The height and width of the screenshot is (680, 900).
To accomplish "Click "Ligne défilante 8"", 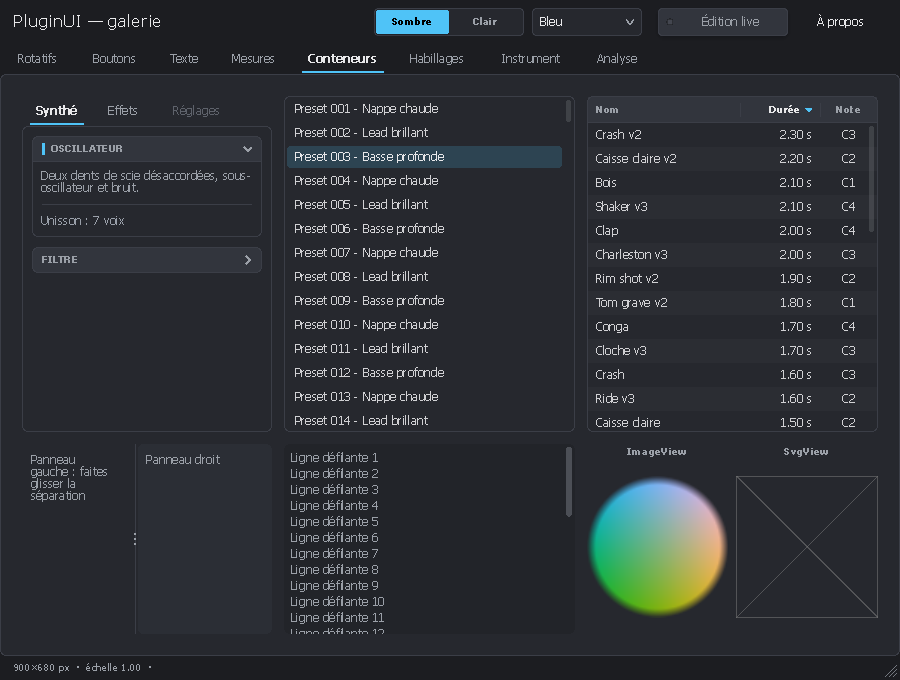I will [334, 570].
